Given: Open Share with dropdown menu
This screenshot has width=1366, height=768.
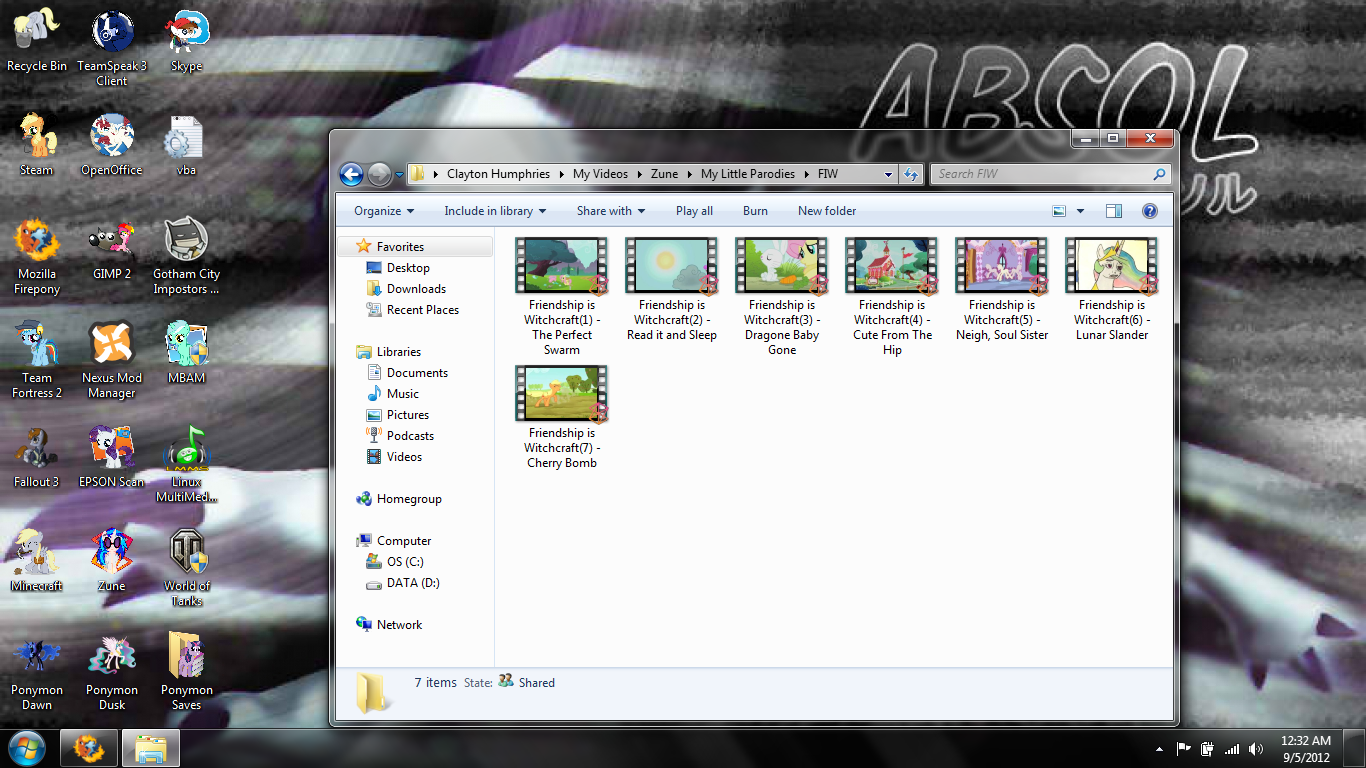Looking at the screenshot, I should click(610, 211).
